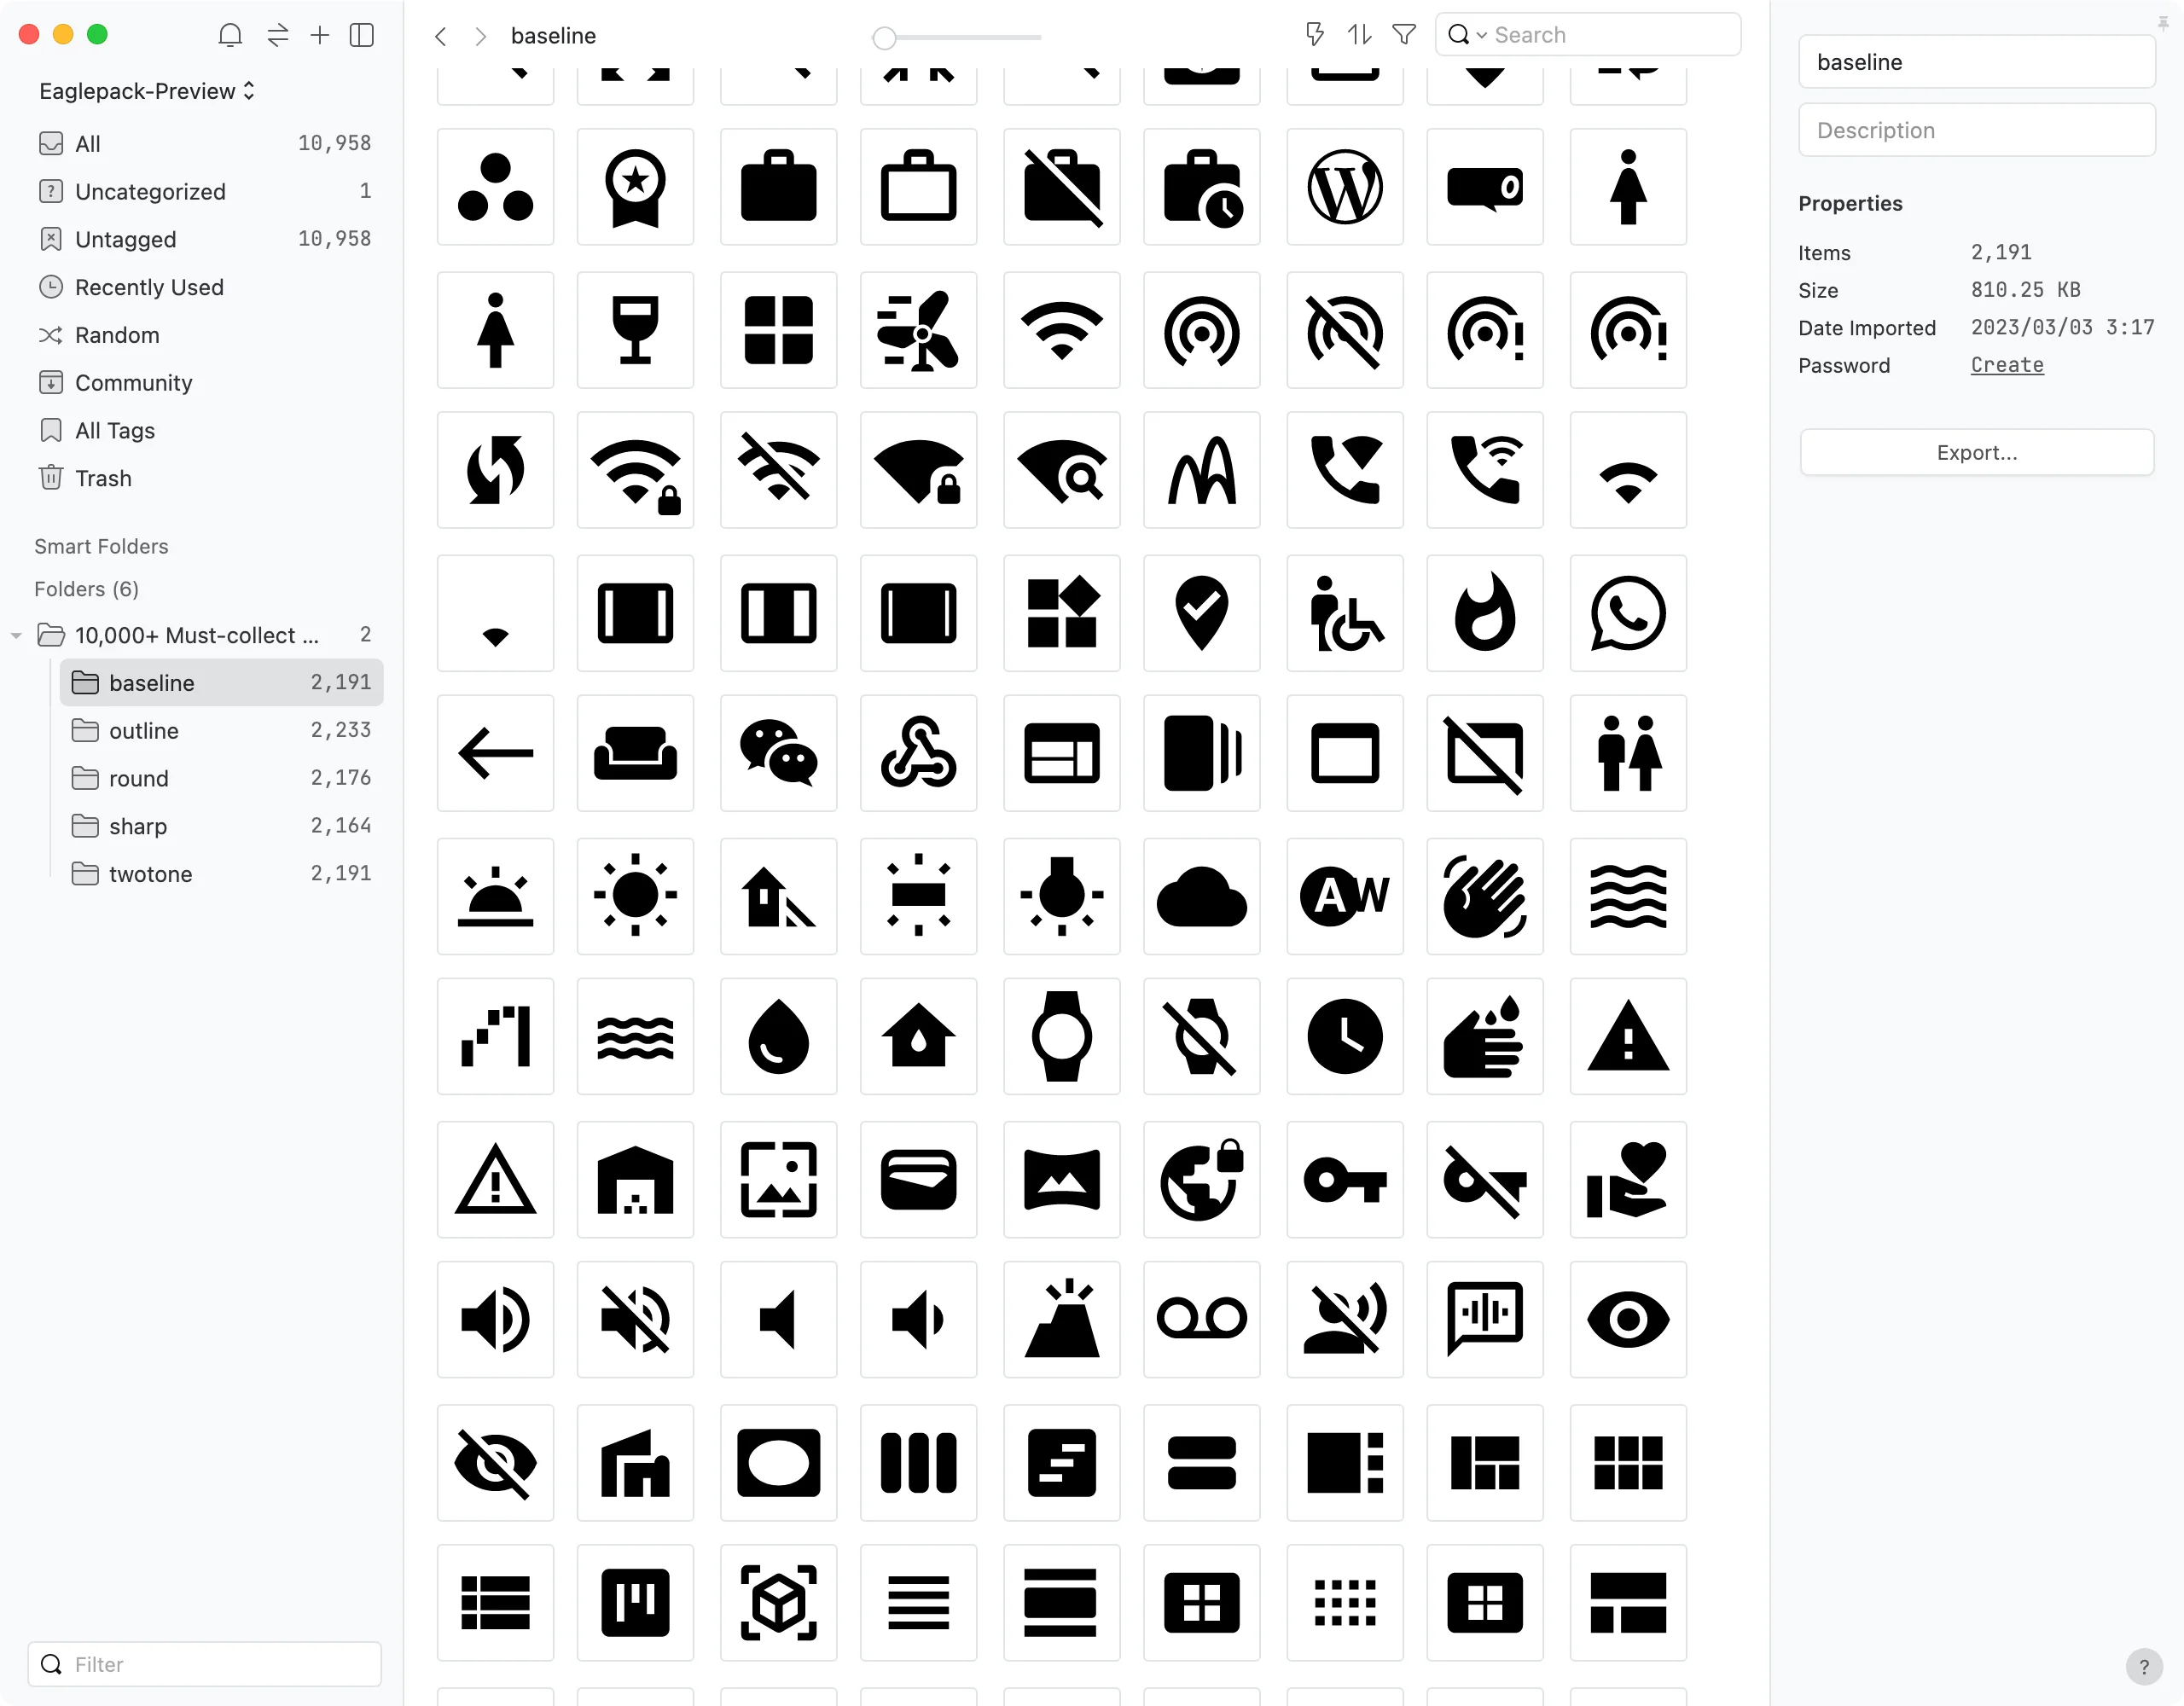The image size is (2184, 1706).
Task: Select the WiFi/wireless signal icon
Action: [x=1060, y=328]
